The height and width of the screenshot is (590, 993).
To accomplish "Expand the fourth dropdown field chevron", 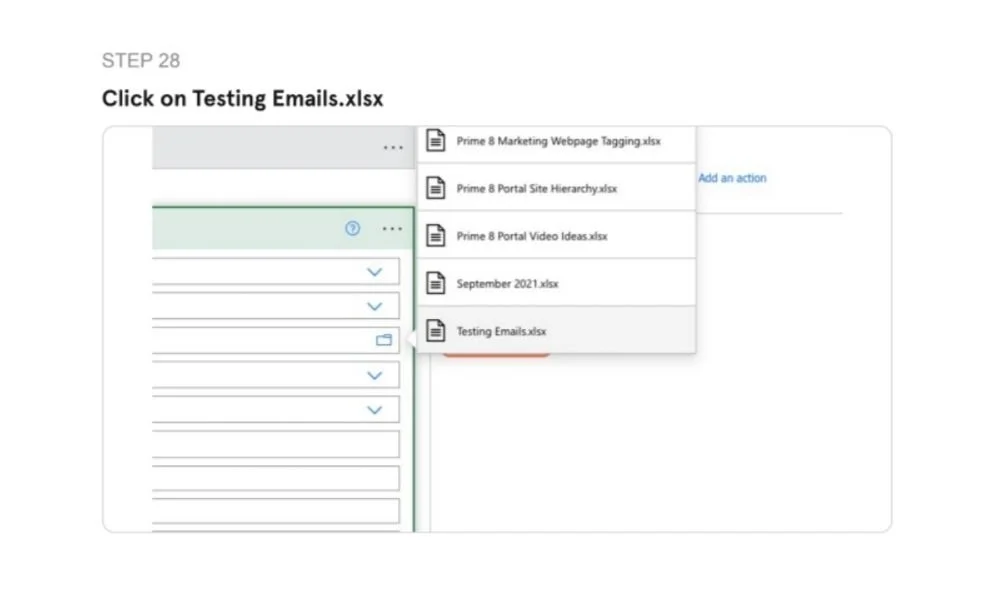I will pos(374,375).
